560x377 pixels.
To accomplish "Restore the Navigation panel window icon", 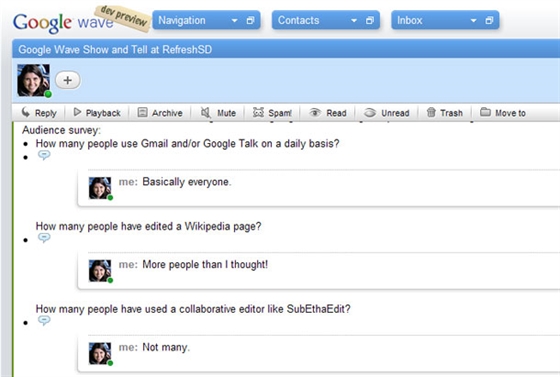I will (251, 20).
